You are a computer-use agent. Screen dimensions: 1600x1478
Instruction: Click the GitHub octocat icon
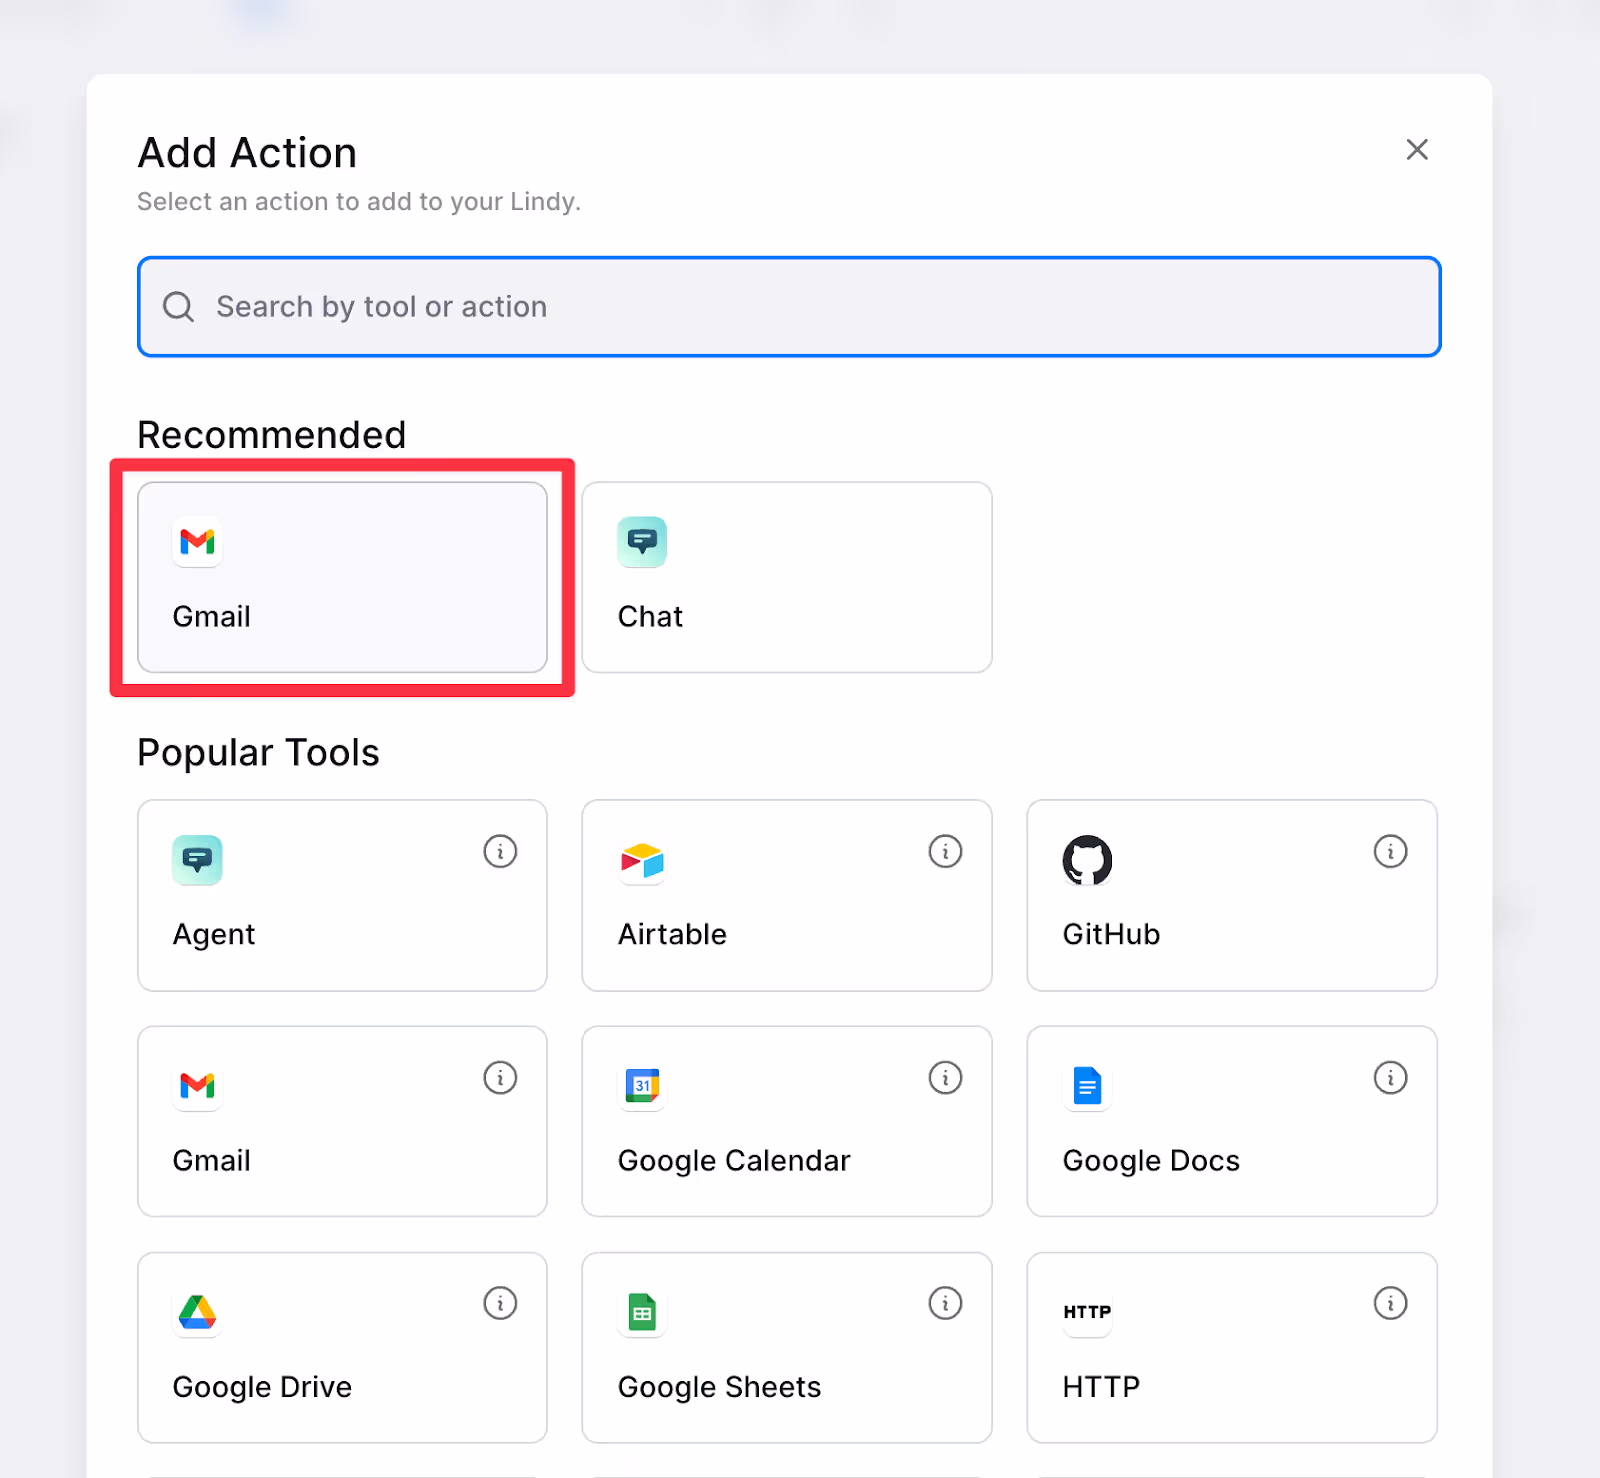click(1087, 860)
